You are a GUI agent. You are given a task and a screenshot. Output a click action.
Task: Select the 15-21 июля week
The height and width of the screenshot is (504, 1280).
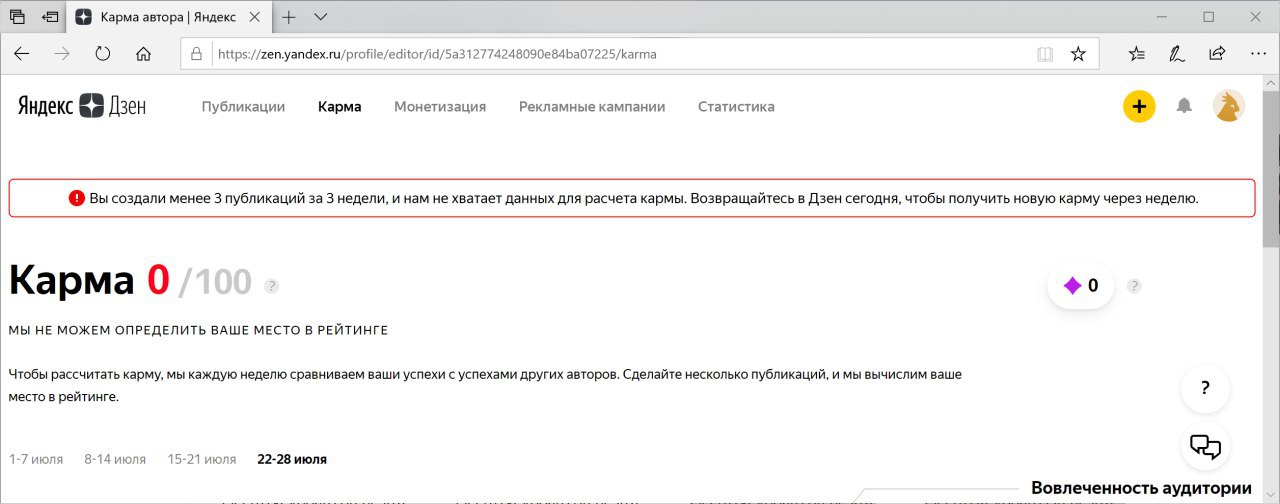[x=202, y=460]
